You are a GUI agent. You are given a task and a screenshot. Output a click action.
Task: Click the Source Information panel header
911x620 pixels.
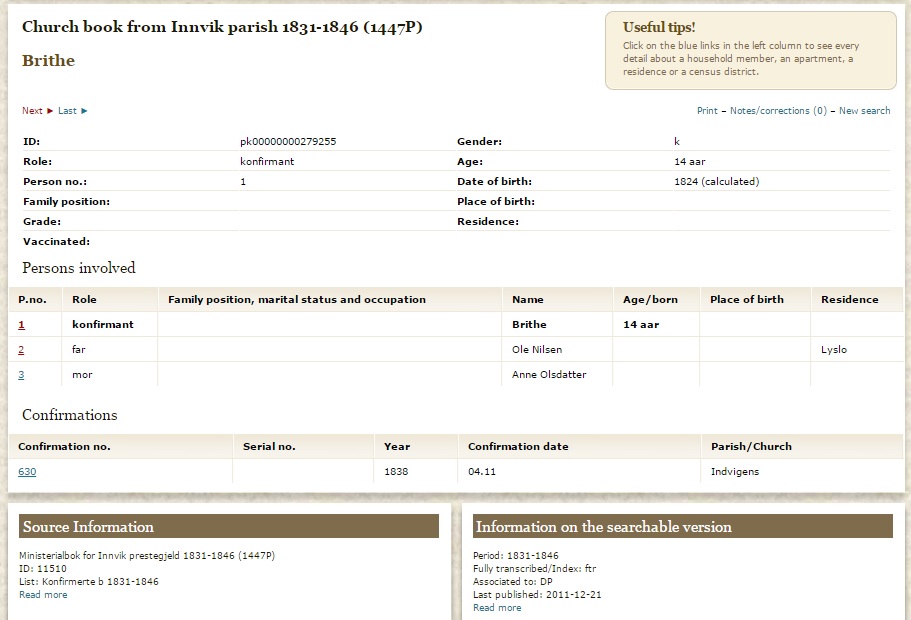click(229, 527)
